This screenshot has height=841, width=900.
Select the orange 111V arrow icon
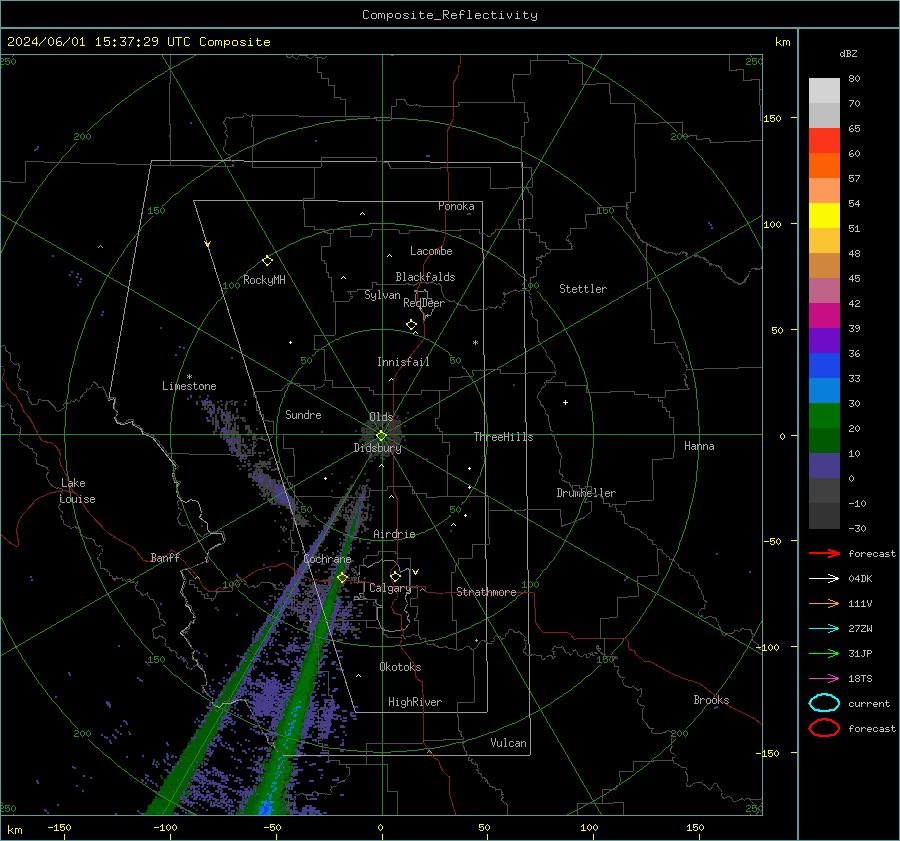point(824,603)
